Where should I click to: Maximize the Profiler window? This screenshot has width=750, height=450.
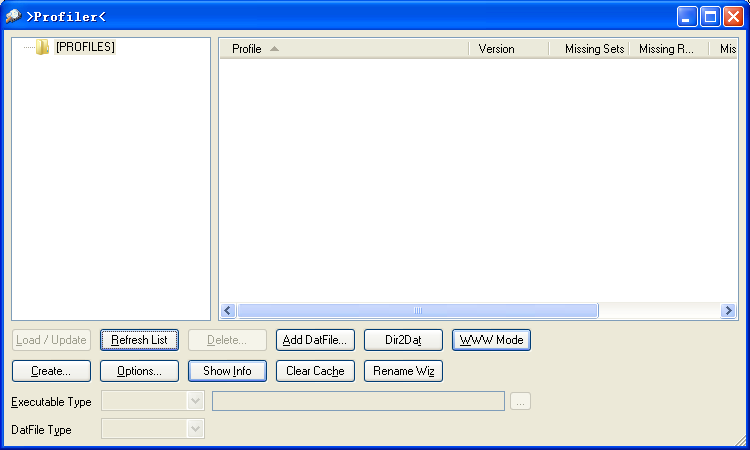pyautogui.click(x=710, y=17)
